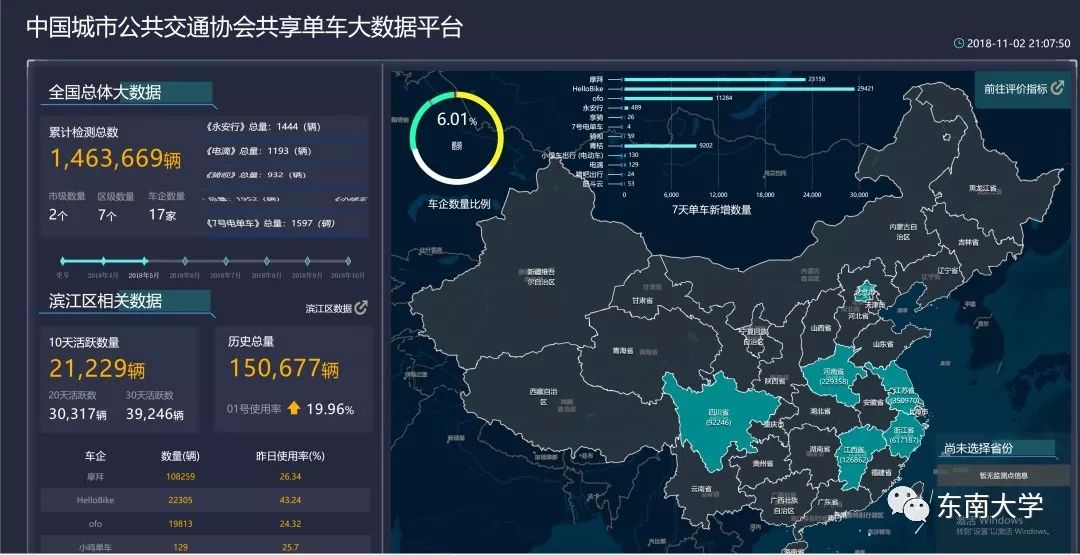1080x555 pixels.
Task: Select the 更早 marker on the timeline
Action: (63, 261)
